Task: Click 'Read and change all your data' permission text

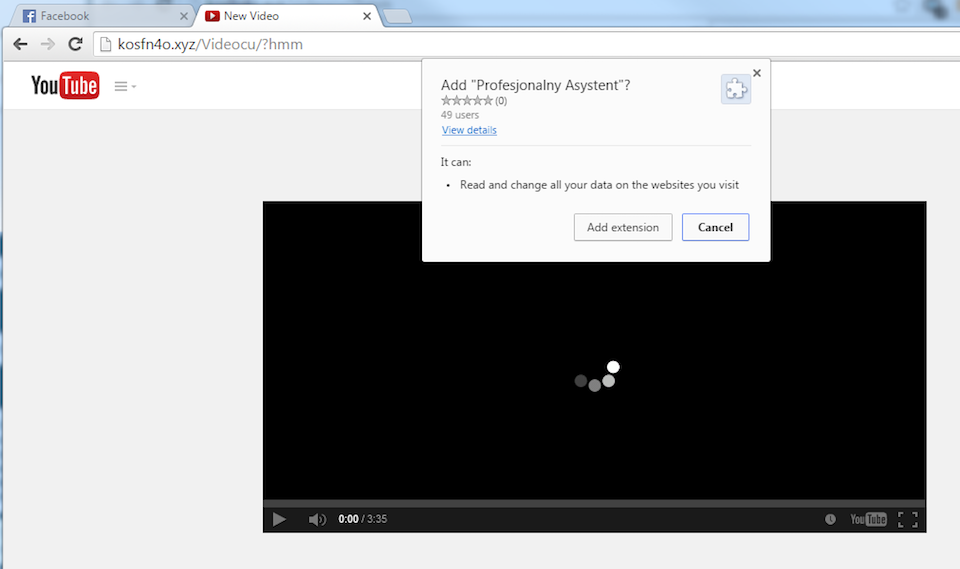Action: (x=599, y=185)
